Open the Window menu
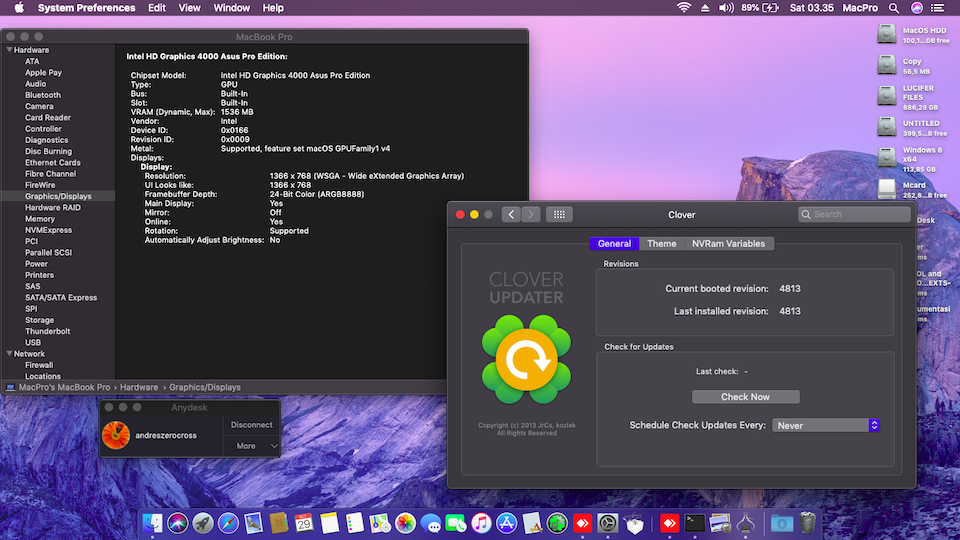Image resolution: width=960 pixels, height=540 pixels. coord(231,8)
